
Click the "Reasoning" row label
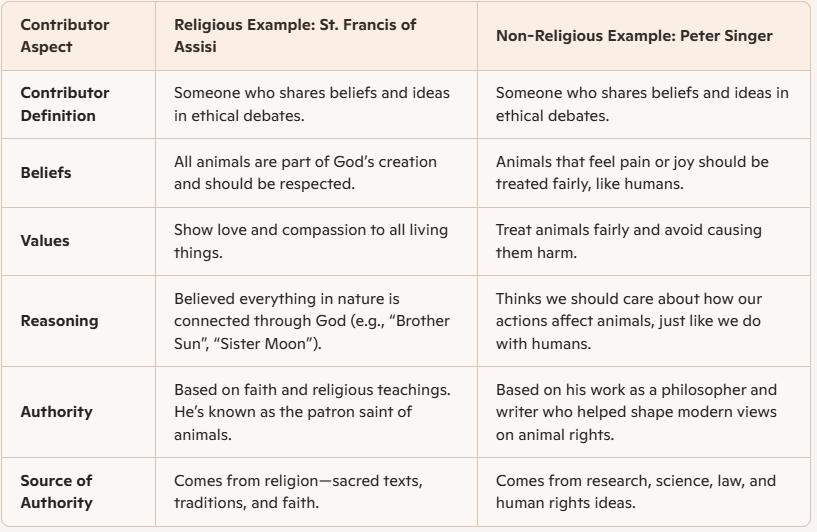59,321
